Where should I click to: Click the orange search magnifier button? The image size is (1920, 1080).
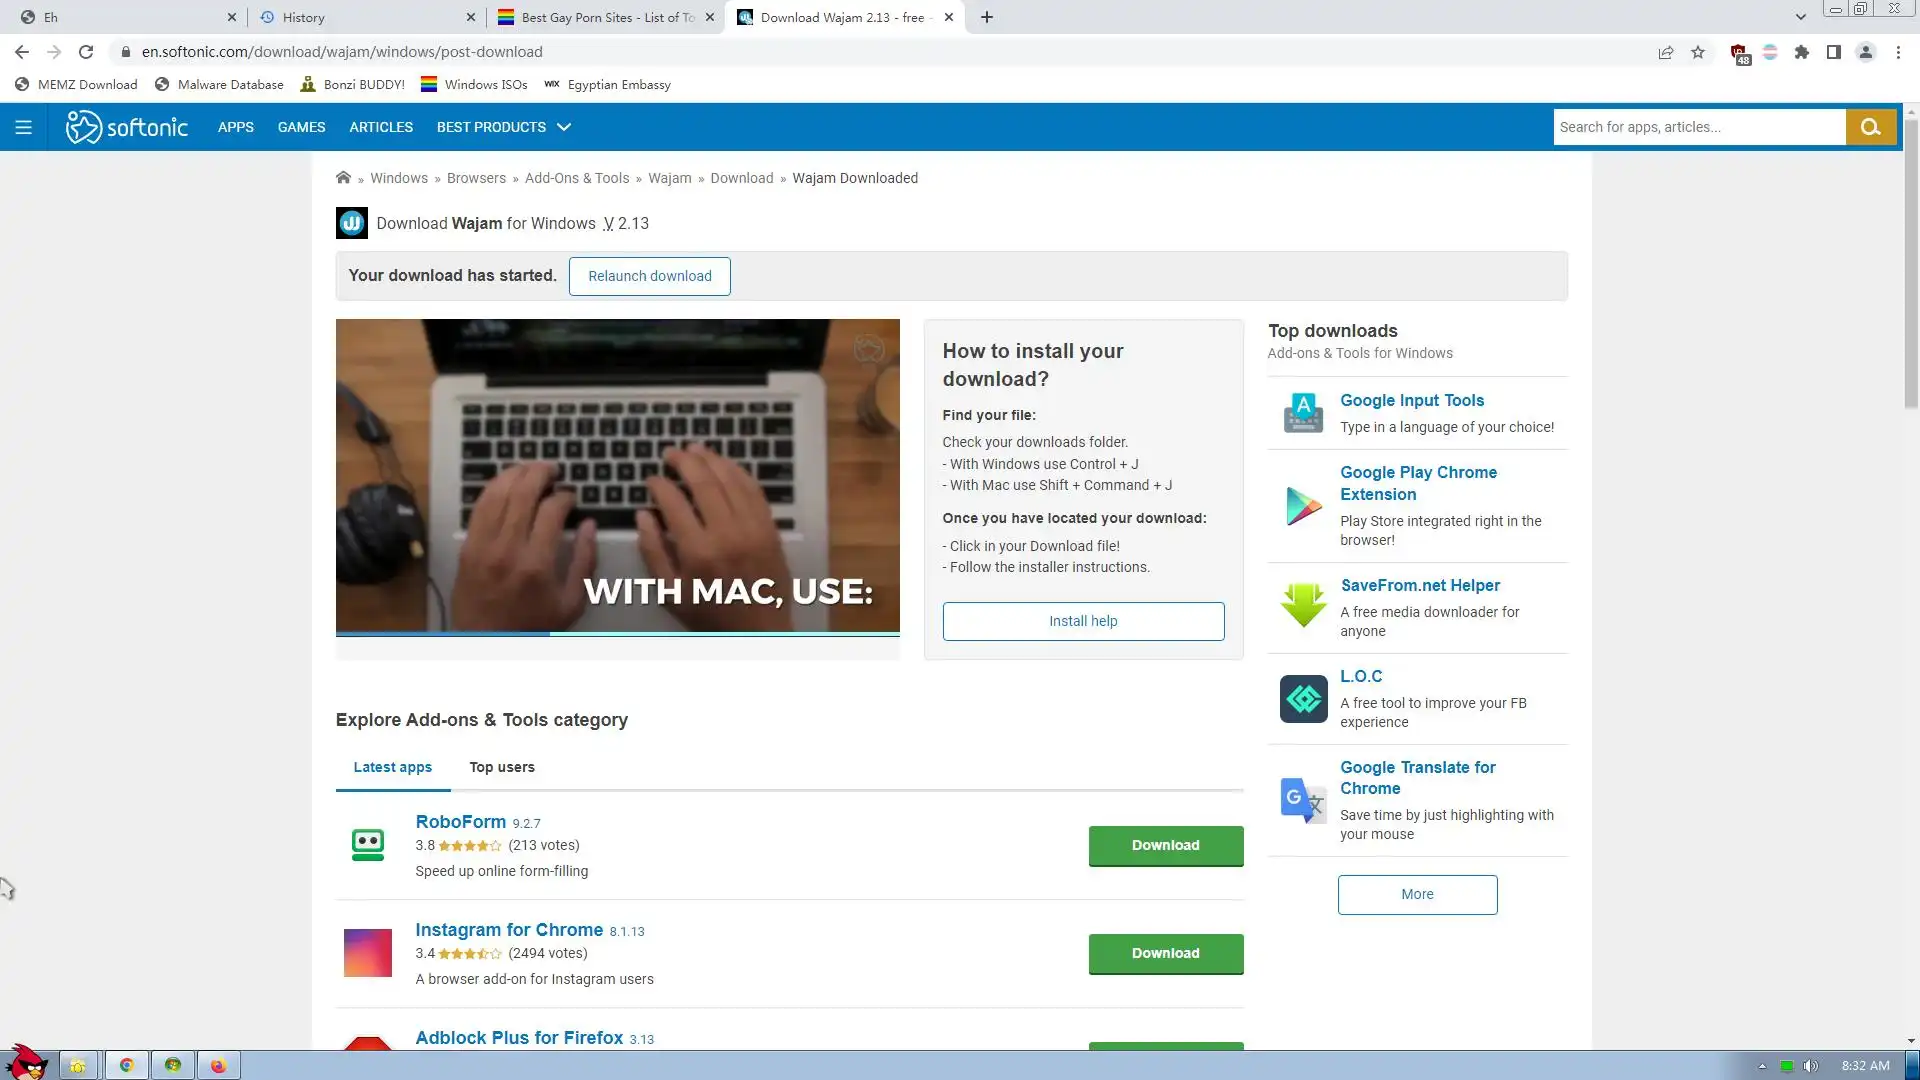(1870, 127)
